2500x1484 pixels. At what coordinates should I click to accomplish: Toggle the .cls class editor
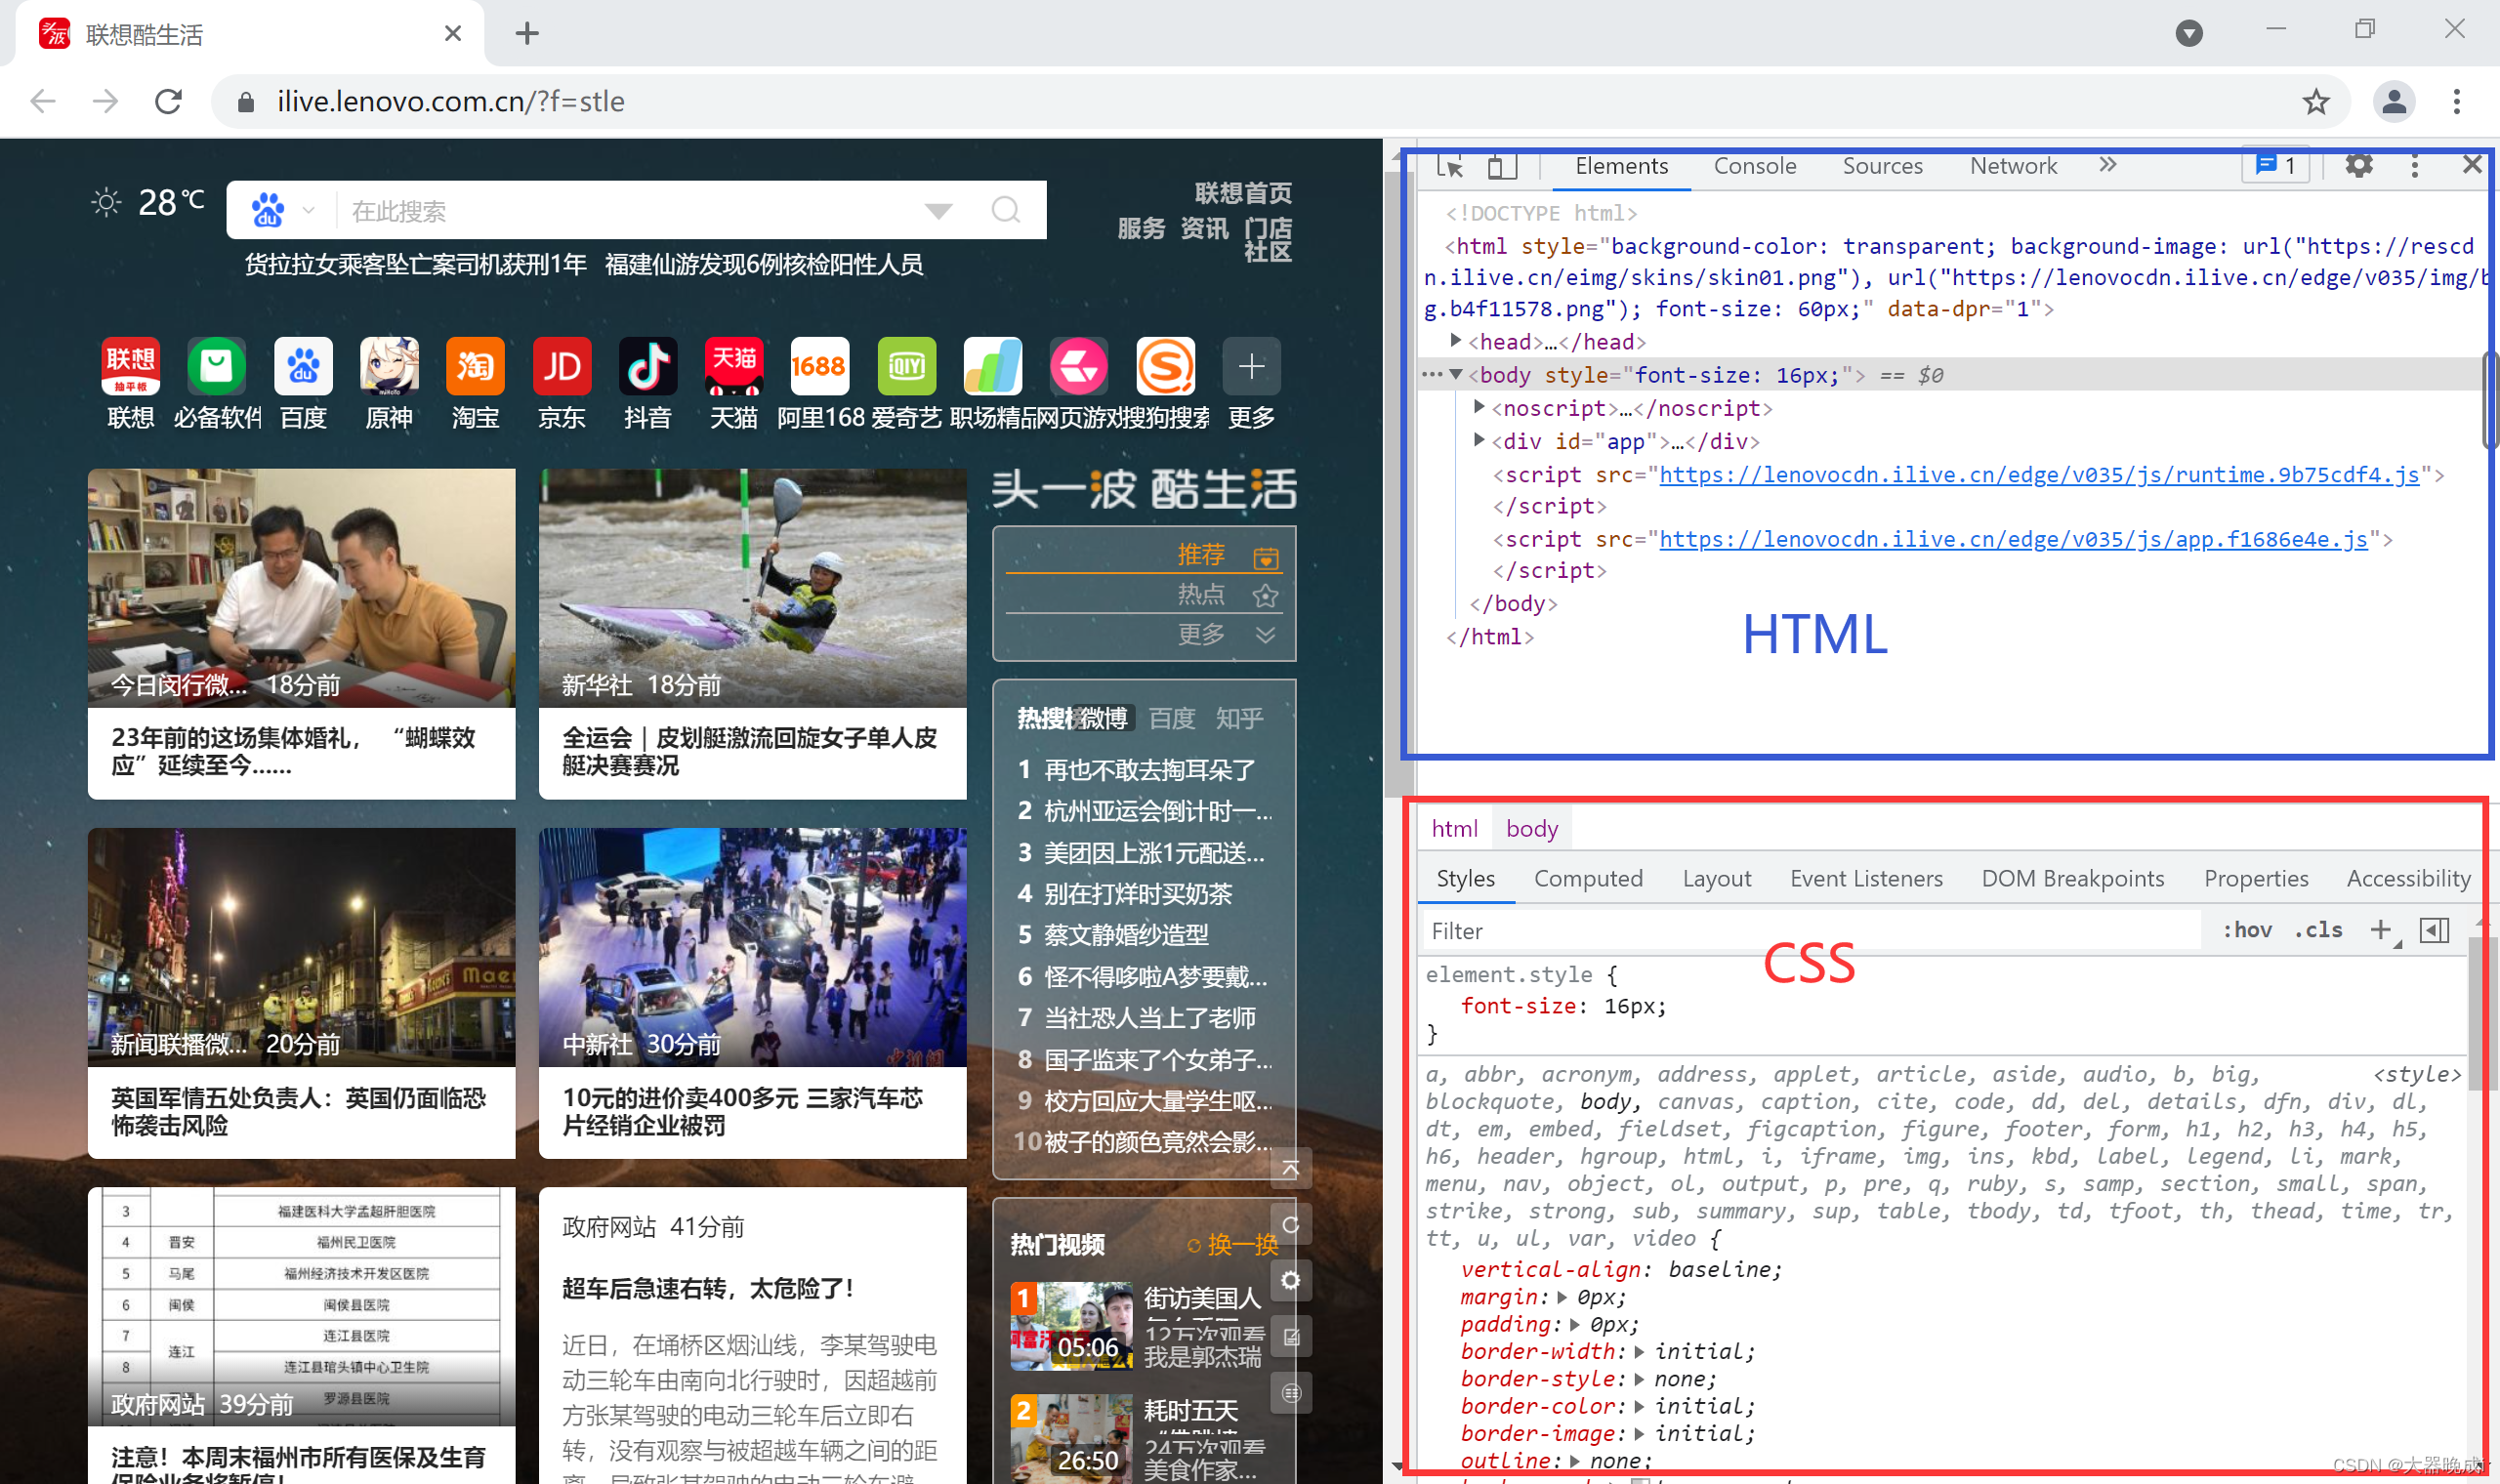point(2318,930)
